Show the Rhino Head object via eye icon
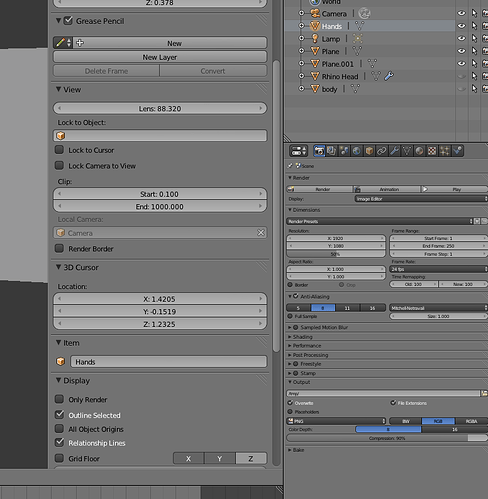 tap(461, 77)
